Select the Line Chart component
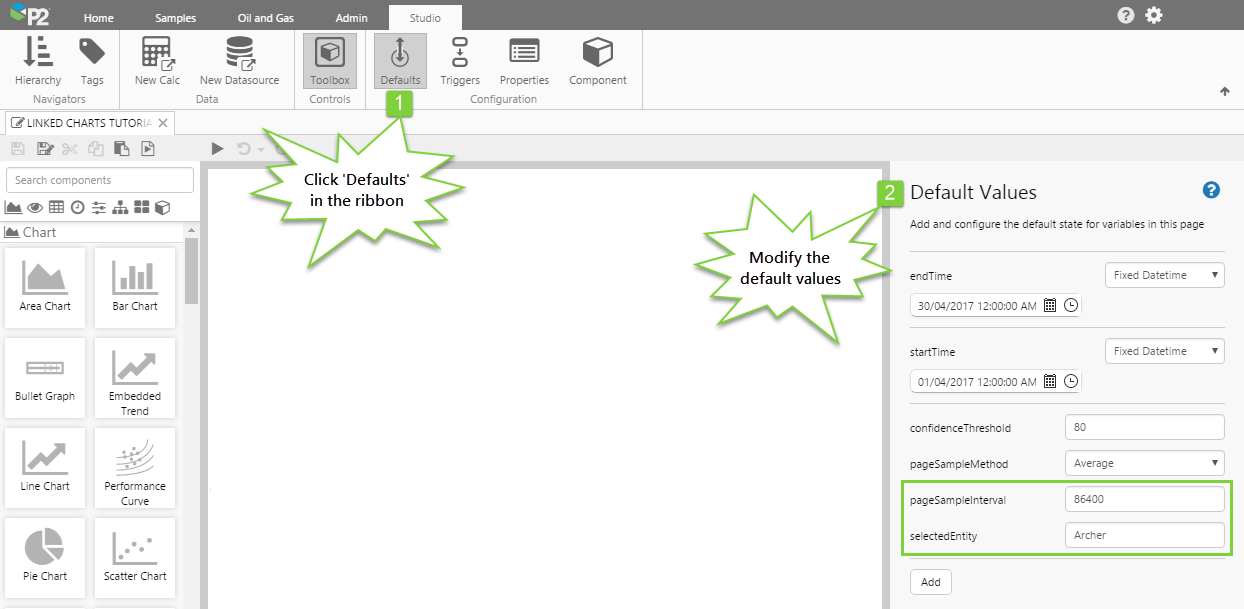 click(45, 467)
